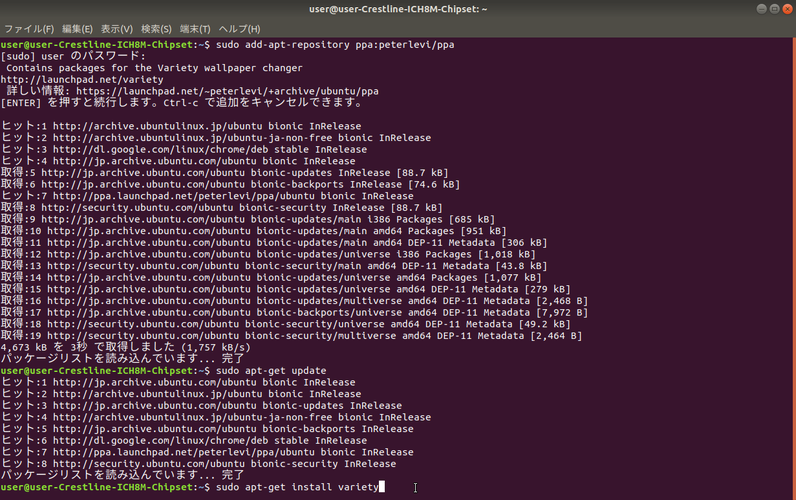Click the 取得:16 multiverse DEP-11 Metadata [2,468 B] line
The image size is (796, 500).
point(294,302)
